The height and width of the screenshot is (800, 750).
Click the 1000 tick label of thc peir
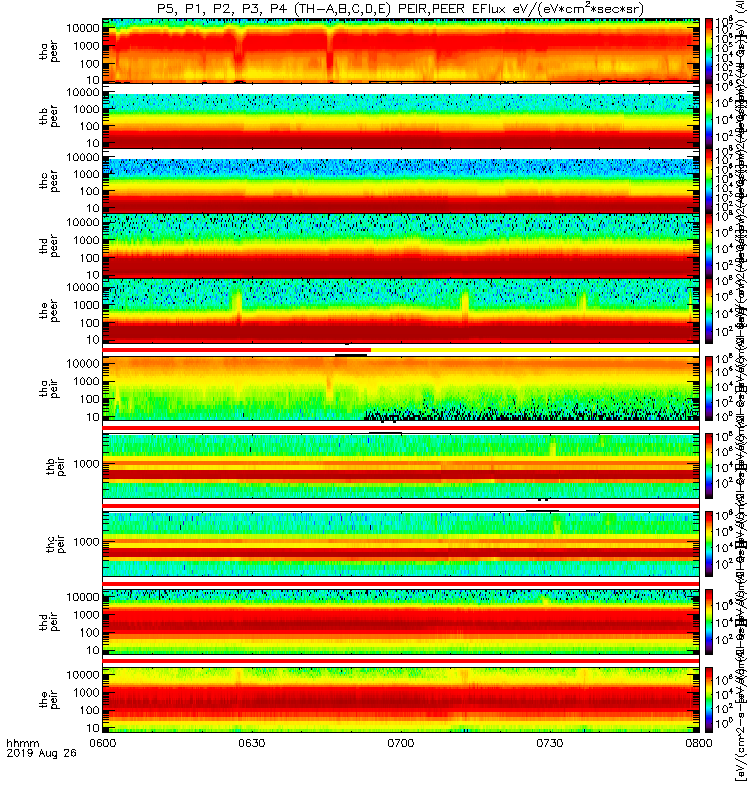coord(86,542)
